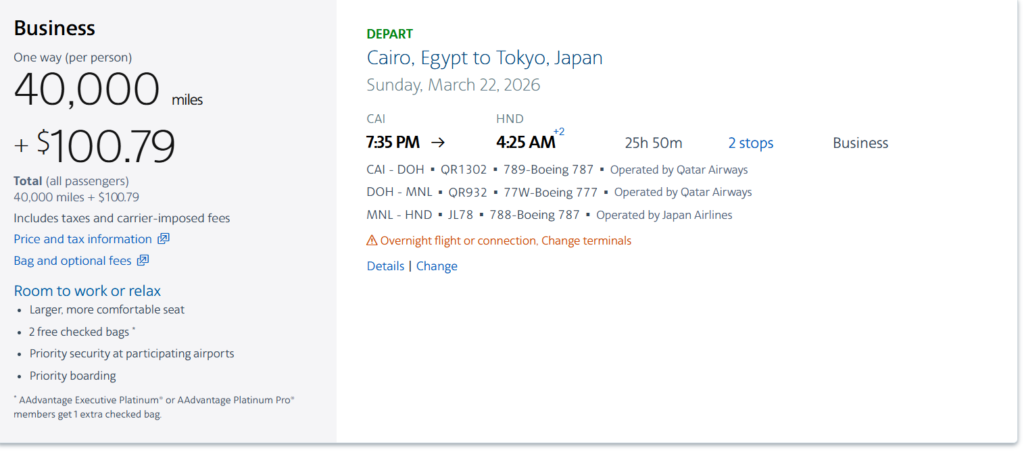Click the green DEPART label
This screenshot has height=454, width=1024.
tap(390, 34)
